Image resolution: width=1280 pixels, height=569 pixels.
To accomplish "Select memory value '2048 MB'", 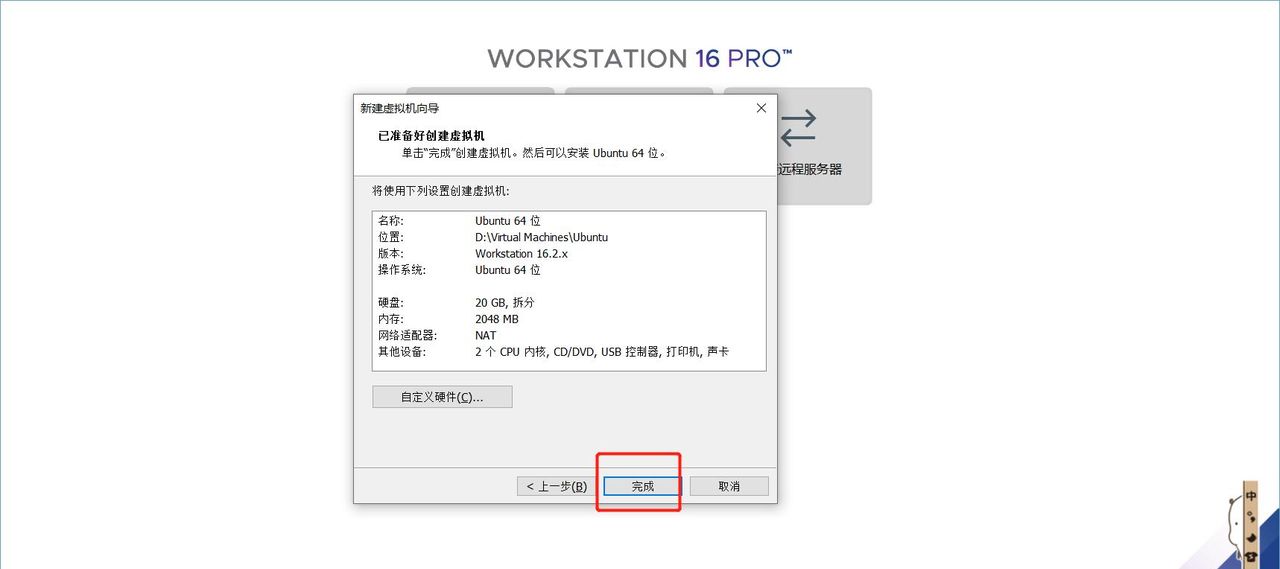I will pyautogui.click(x=497, y=319).
